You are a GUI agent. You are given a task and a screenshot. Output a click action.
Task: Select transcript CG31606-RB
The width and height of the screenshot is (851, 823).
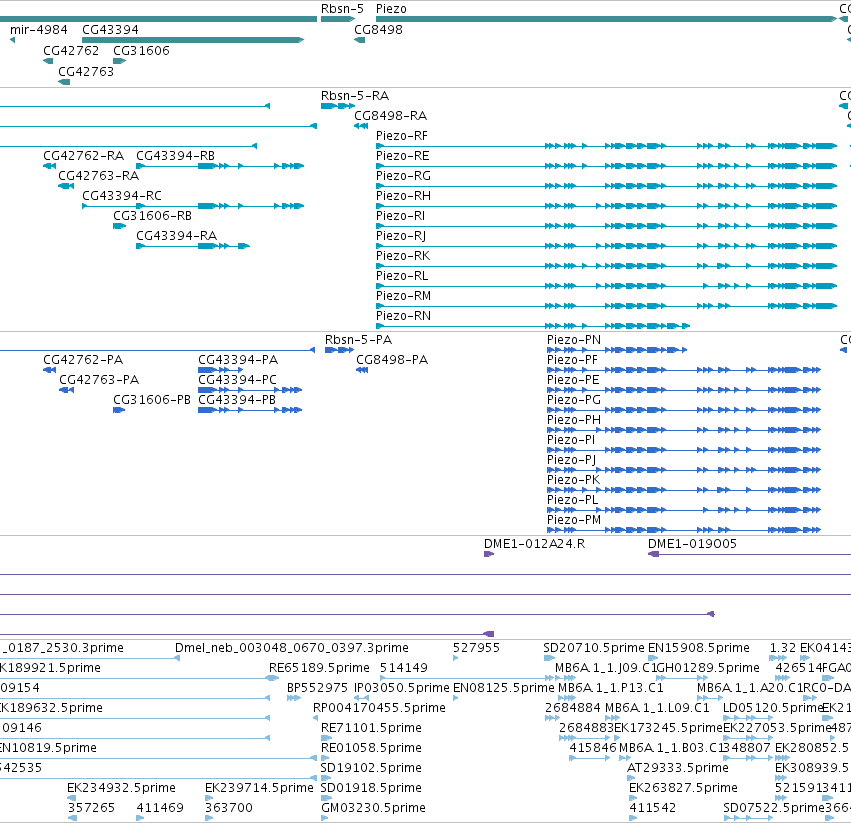click(153, 216)
